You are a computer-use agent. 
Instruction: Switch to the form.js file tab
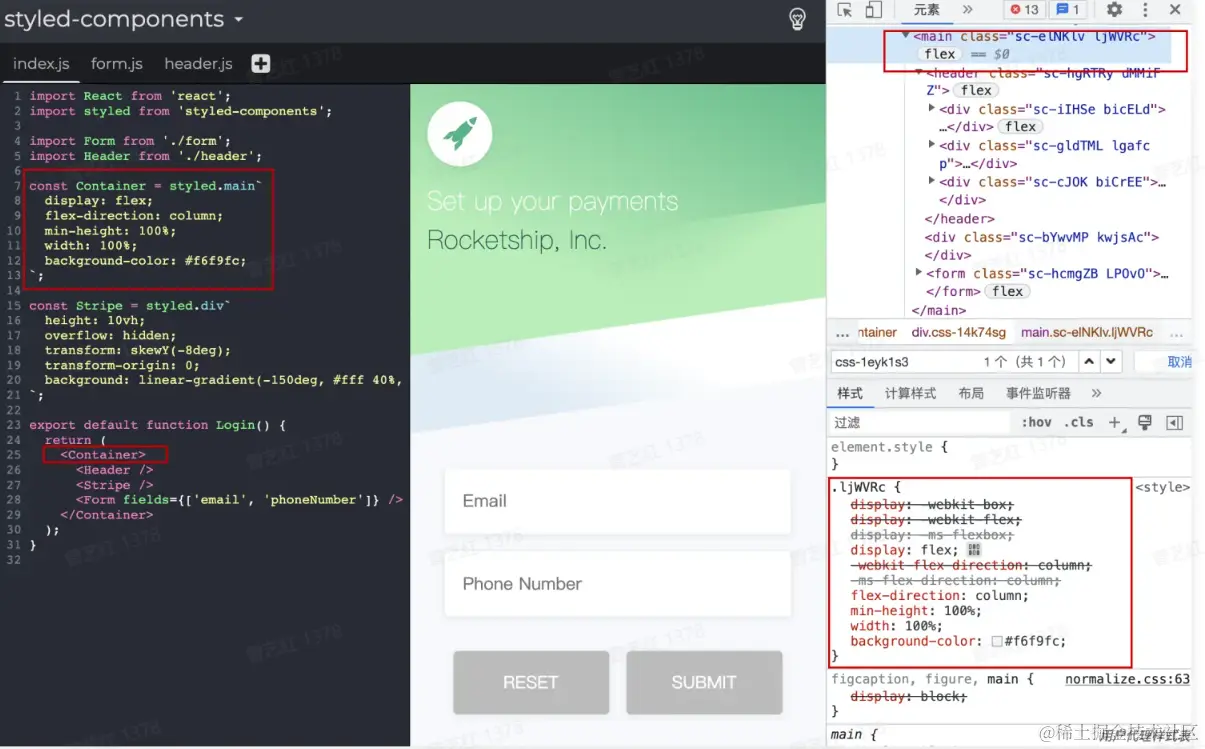coord(117,63)
